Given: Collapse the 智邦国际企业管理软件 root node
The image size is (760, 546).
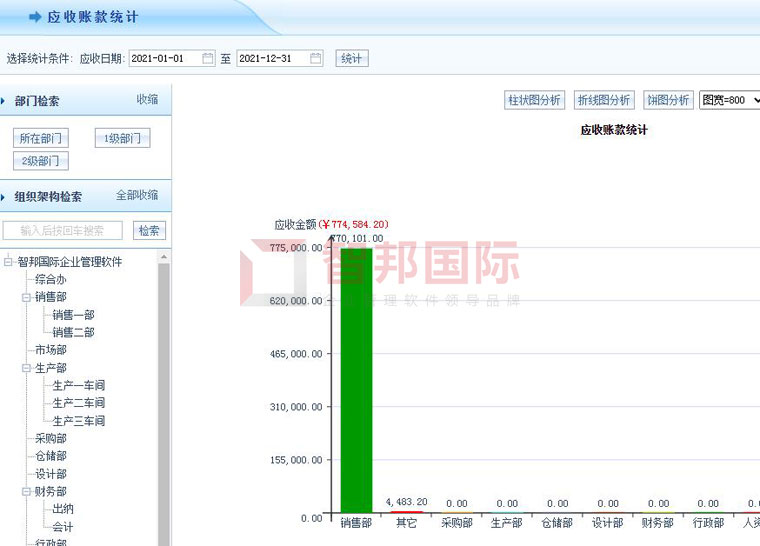Looking at the screenshot, I should click(x=8, y=262).
